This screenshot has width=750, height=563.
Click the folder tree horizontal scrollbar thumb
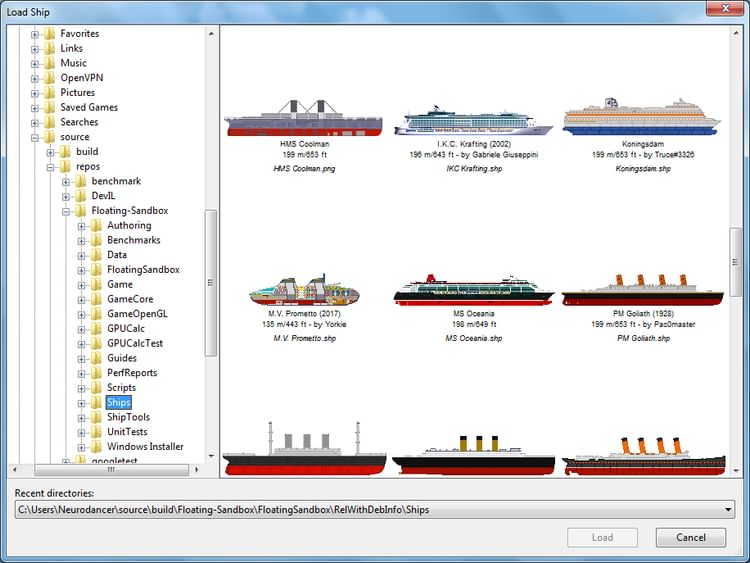(x=111, y=470)
